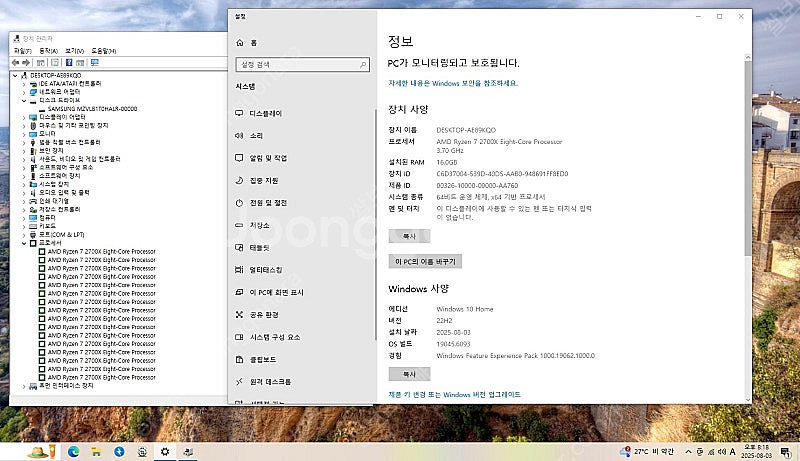800x461 pixels.
Task: Open 태블릿 settings page
Action: 301,248
